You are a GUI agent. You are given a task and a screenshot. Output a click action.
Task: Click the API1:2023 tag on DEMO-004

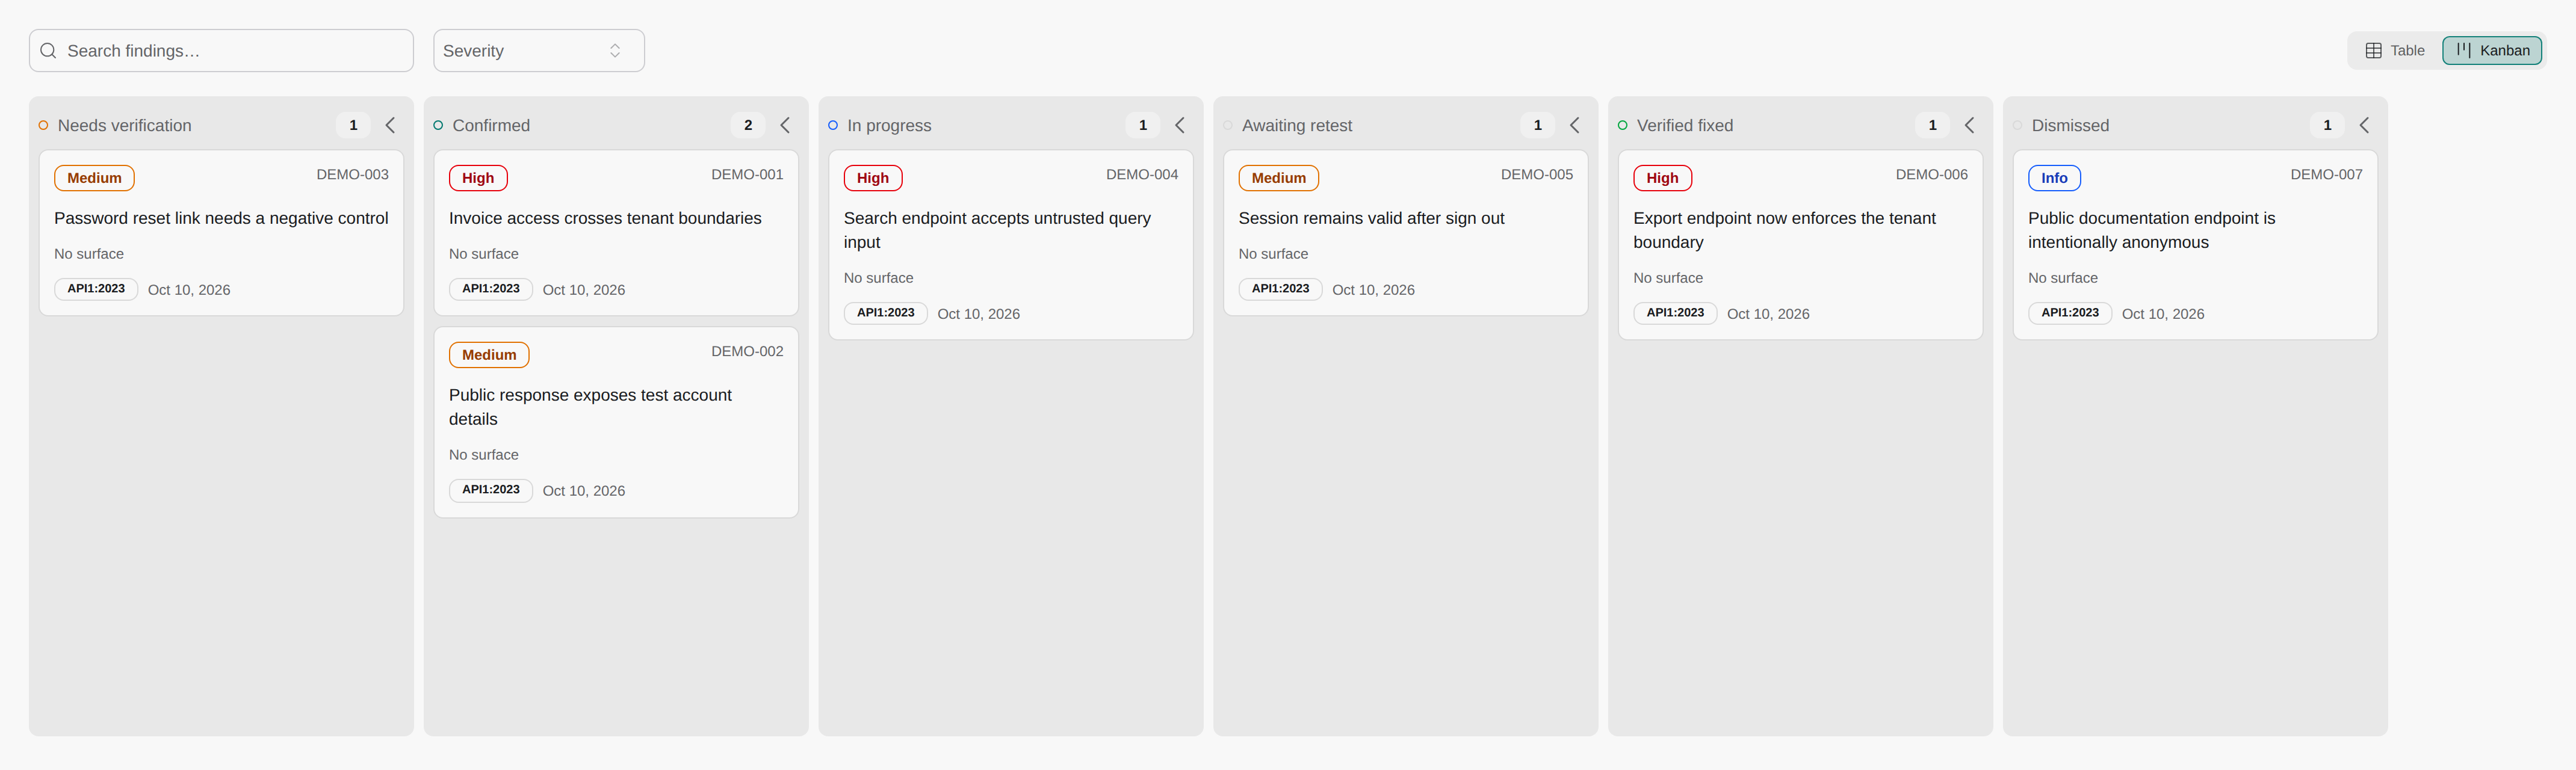pyautogui.click(x=886, y=313)
